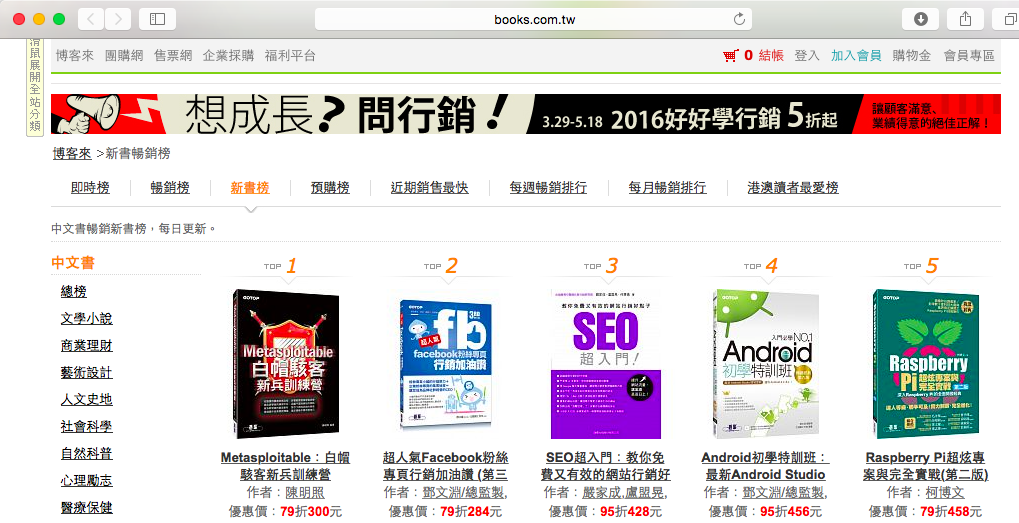Click the 中文書 sidebar heading
This screenshot has height=523, width=1019.
point(73,262)
